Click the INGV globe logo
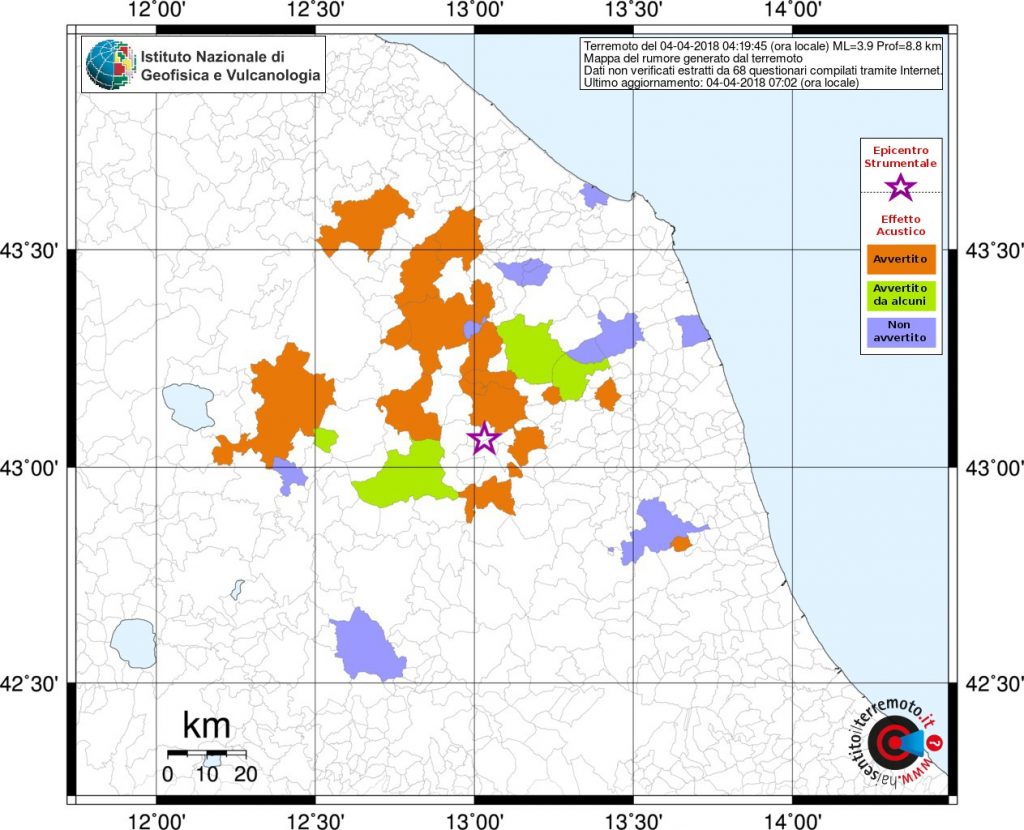 [112, 65]
